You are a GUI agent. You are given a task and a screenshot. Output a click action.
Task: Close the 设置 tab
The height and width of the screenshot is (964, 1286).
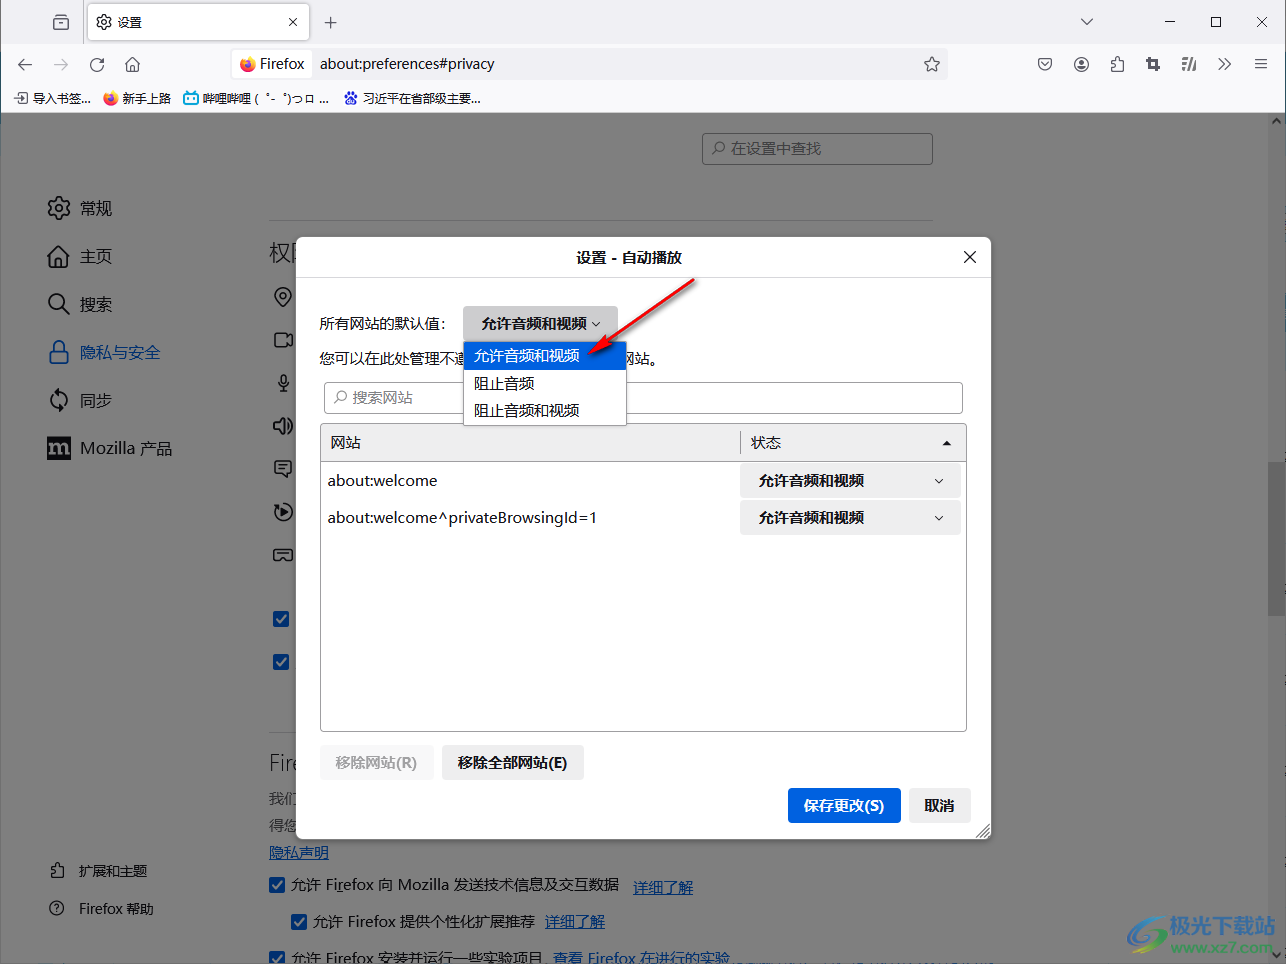pos(293,22)
